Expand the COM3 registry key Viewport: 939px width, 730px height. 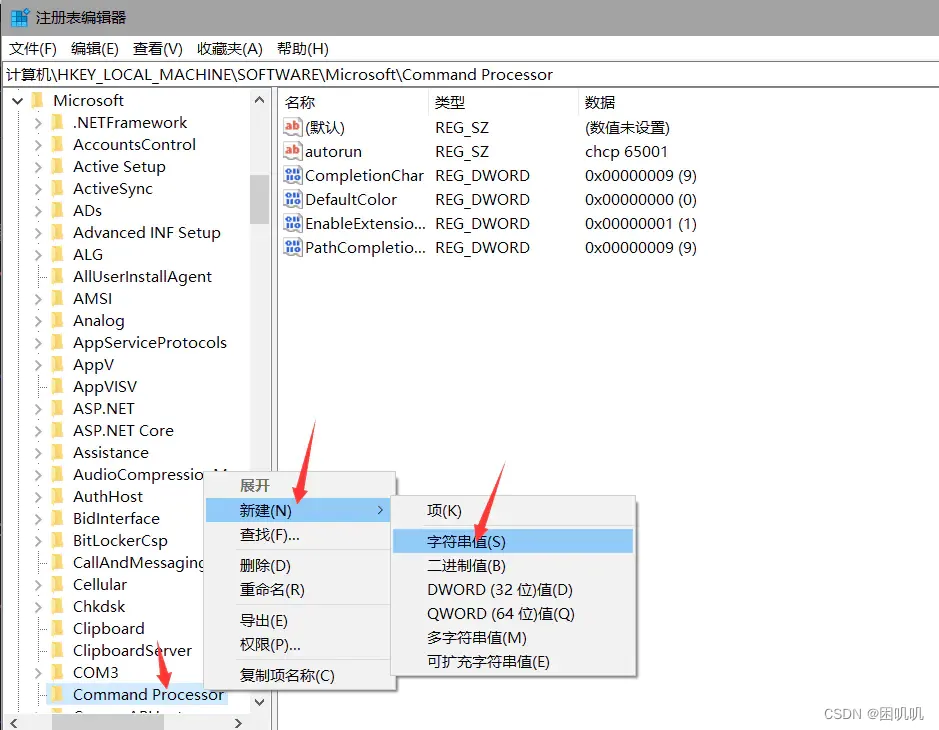(x=40, y=672)
